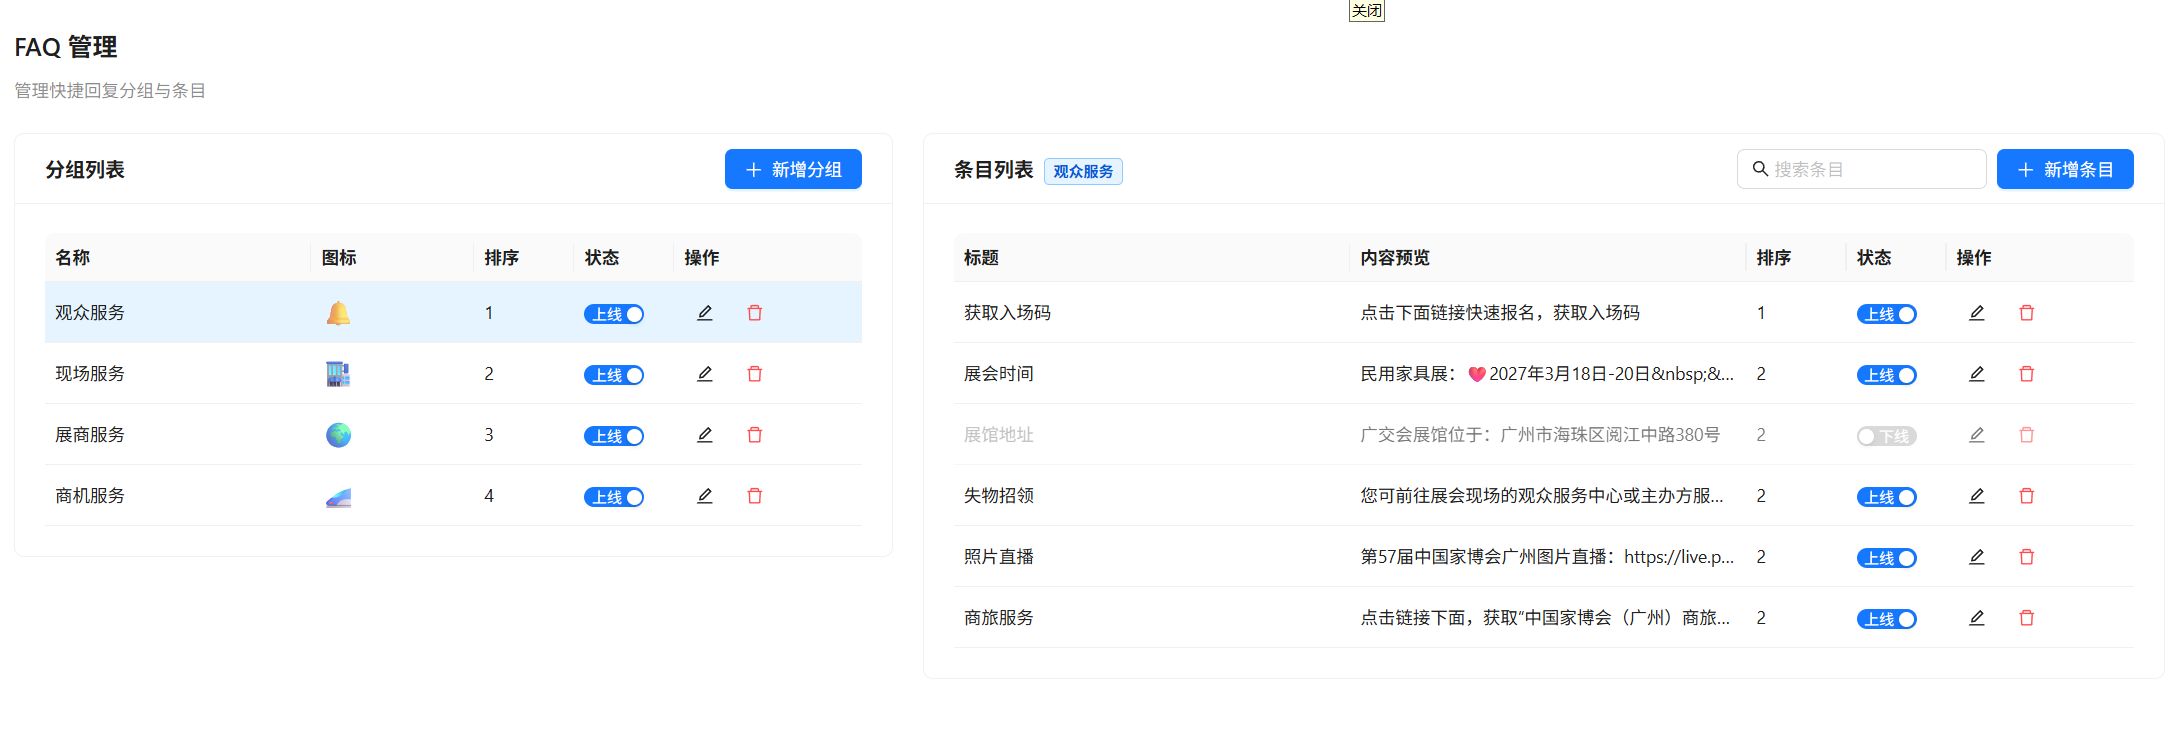The height and width of the screenshot is (755, 2183).
Task: Edit the 现场服务 group
Action: (704, 374)
